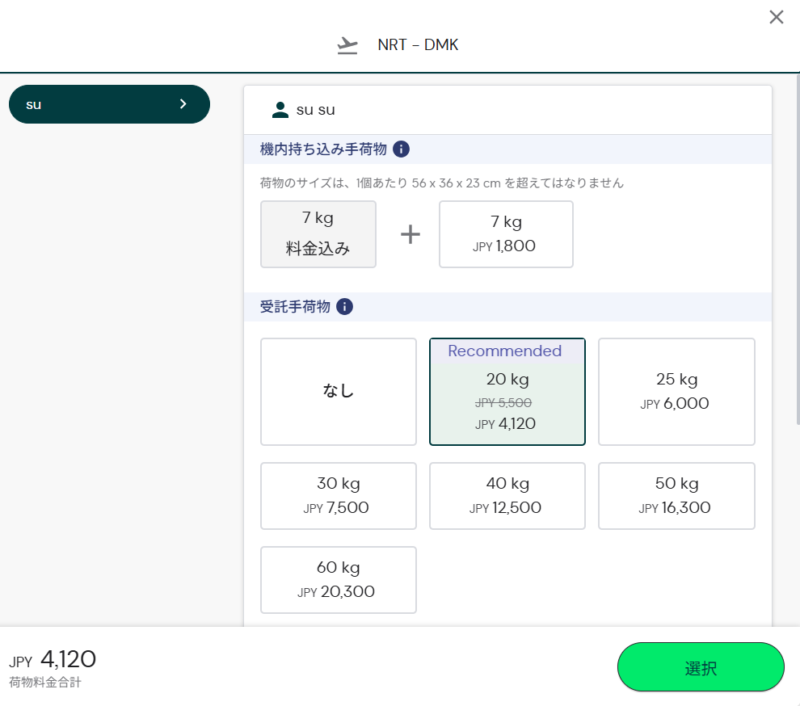Close the baggage selection dialog
Image resolution: width=800 pixels, height=706 pixels.
[x=776, y=17]
